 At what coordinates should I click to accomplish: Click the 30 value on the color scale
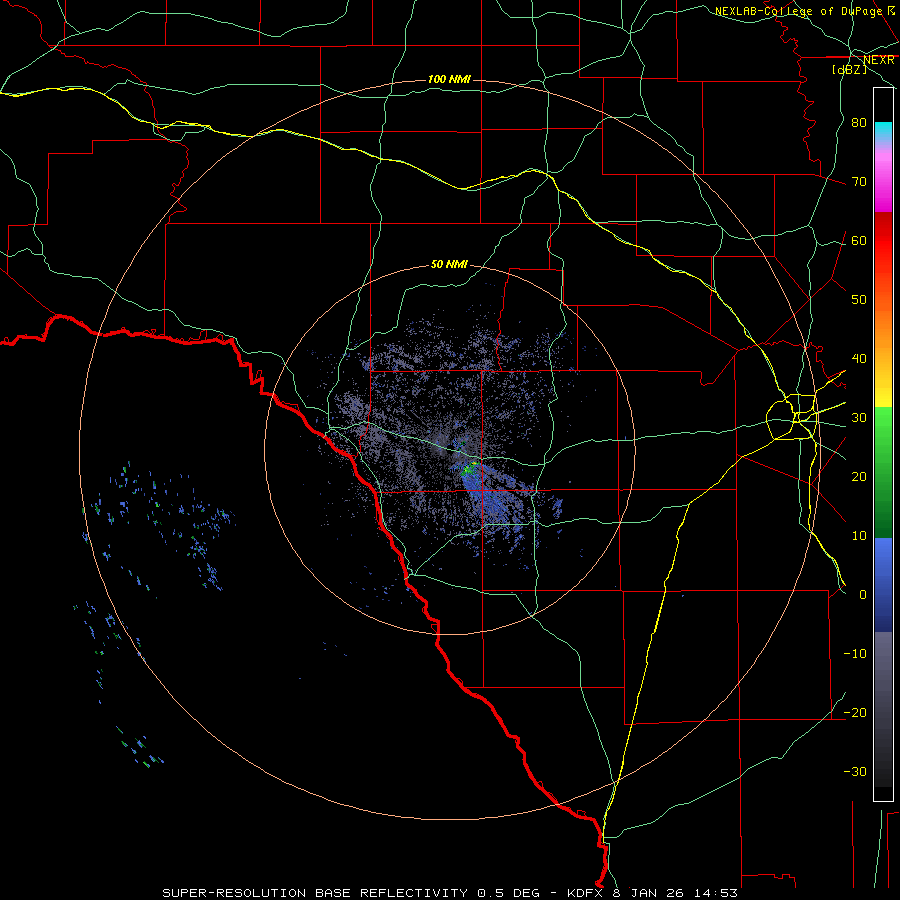pos(859,417)
